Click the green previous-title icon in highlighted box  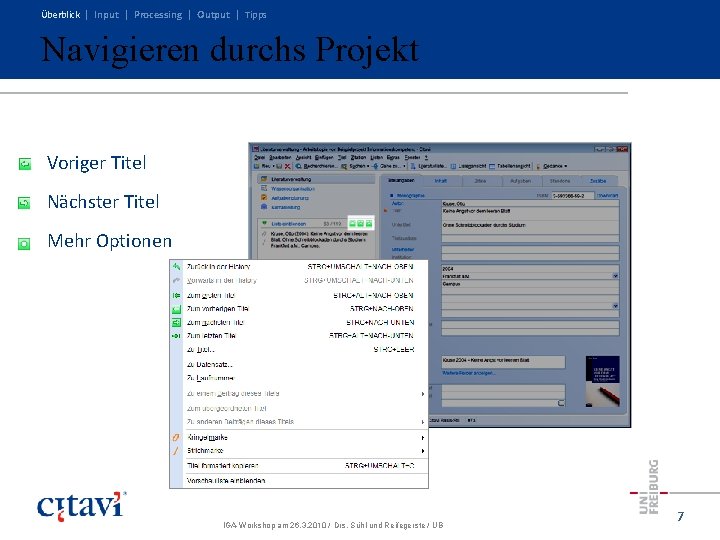tap(352, 224)
